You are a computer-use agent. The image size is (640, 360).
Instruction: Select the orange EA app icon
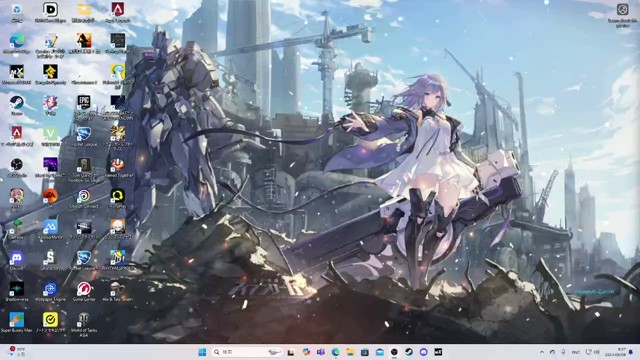[50, 198]
